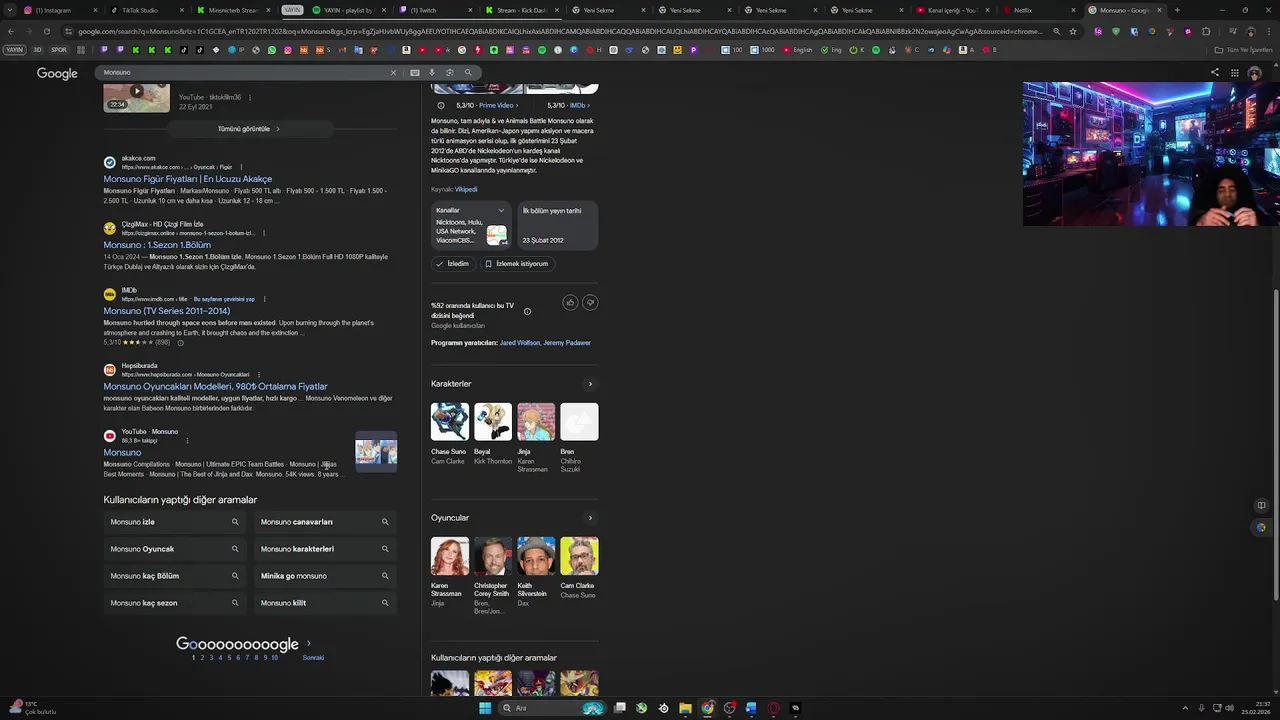Open Google Lens image search
The image size is (1280, 720).
pos(450,72)
